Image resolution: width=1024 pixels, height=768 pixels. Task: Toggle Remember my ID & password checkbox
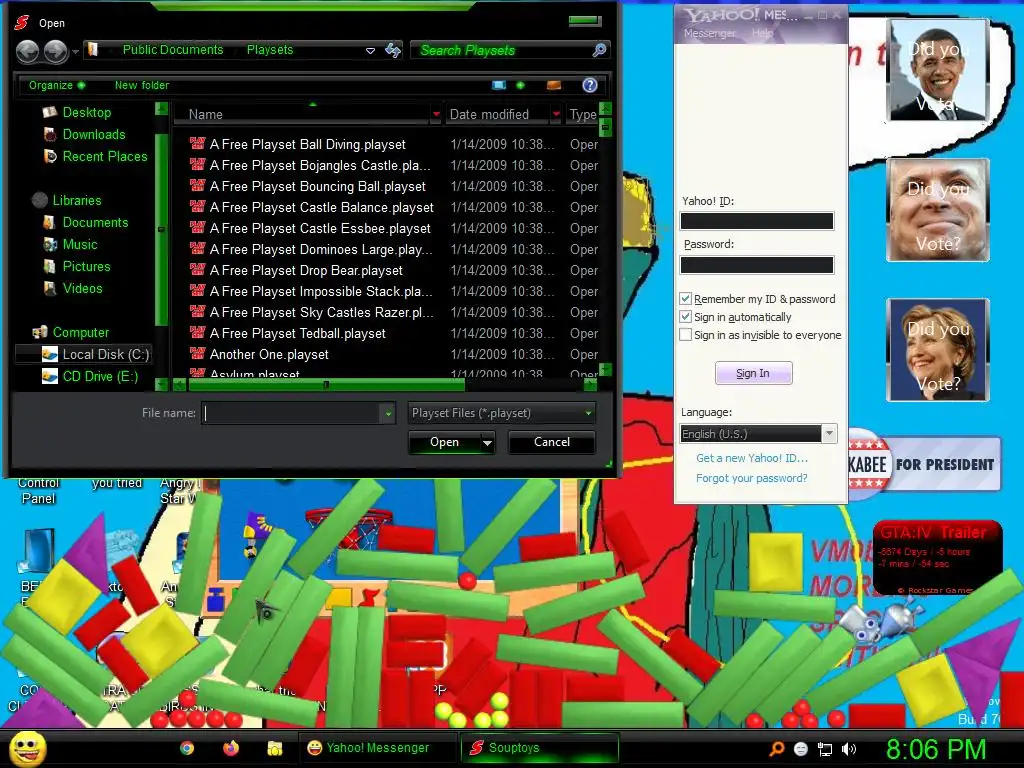click(685, 298)
